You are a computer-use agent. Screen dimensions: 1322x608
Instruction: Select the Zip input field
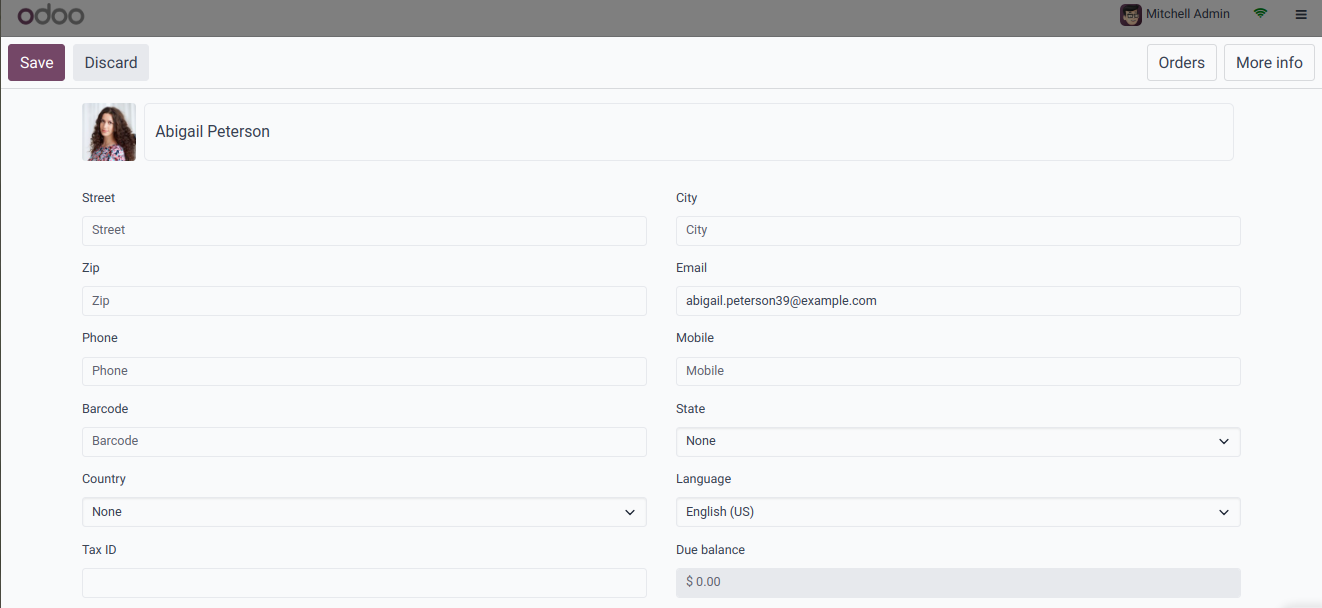point(364,301)
